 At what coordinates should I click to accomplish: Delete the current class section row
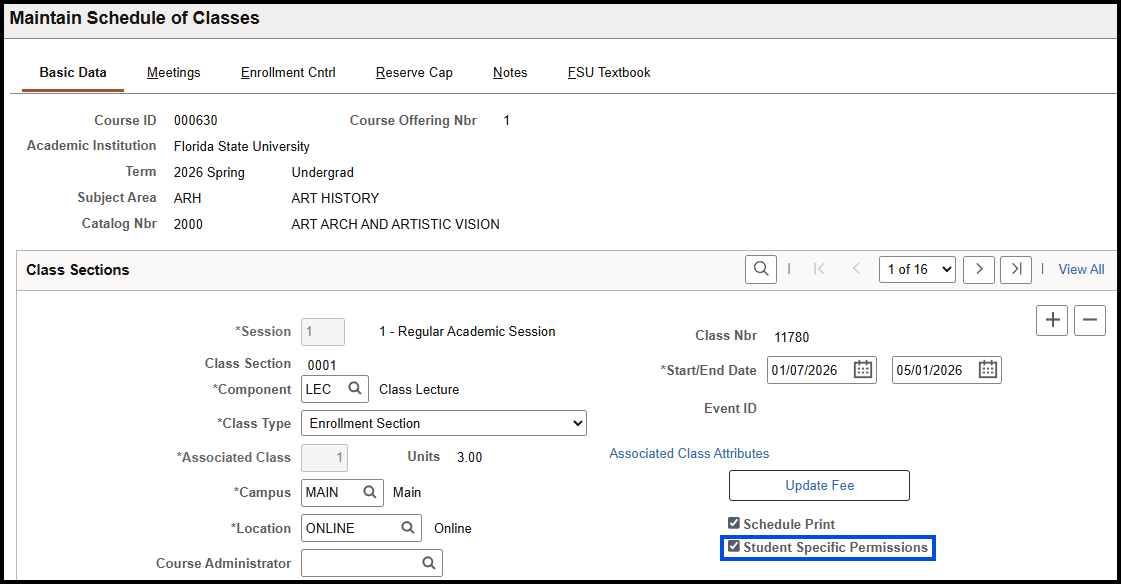point(1089,320)
